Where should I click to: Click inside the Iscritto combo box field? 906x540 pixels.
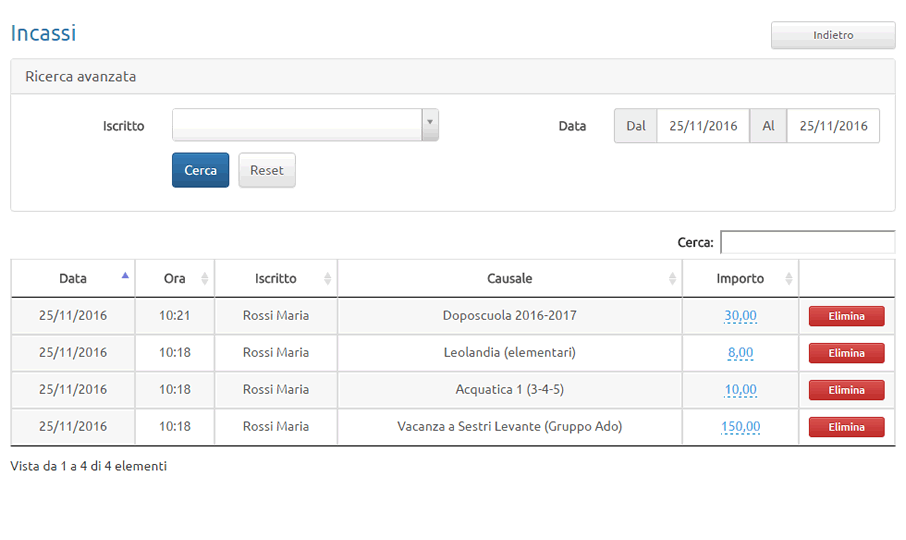click(x=297, y=125)
